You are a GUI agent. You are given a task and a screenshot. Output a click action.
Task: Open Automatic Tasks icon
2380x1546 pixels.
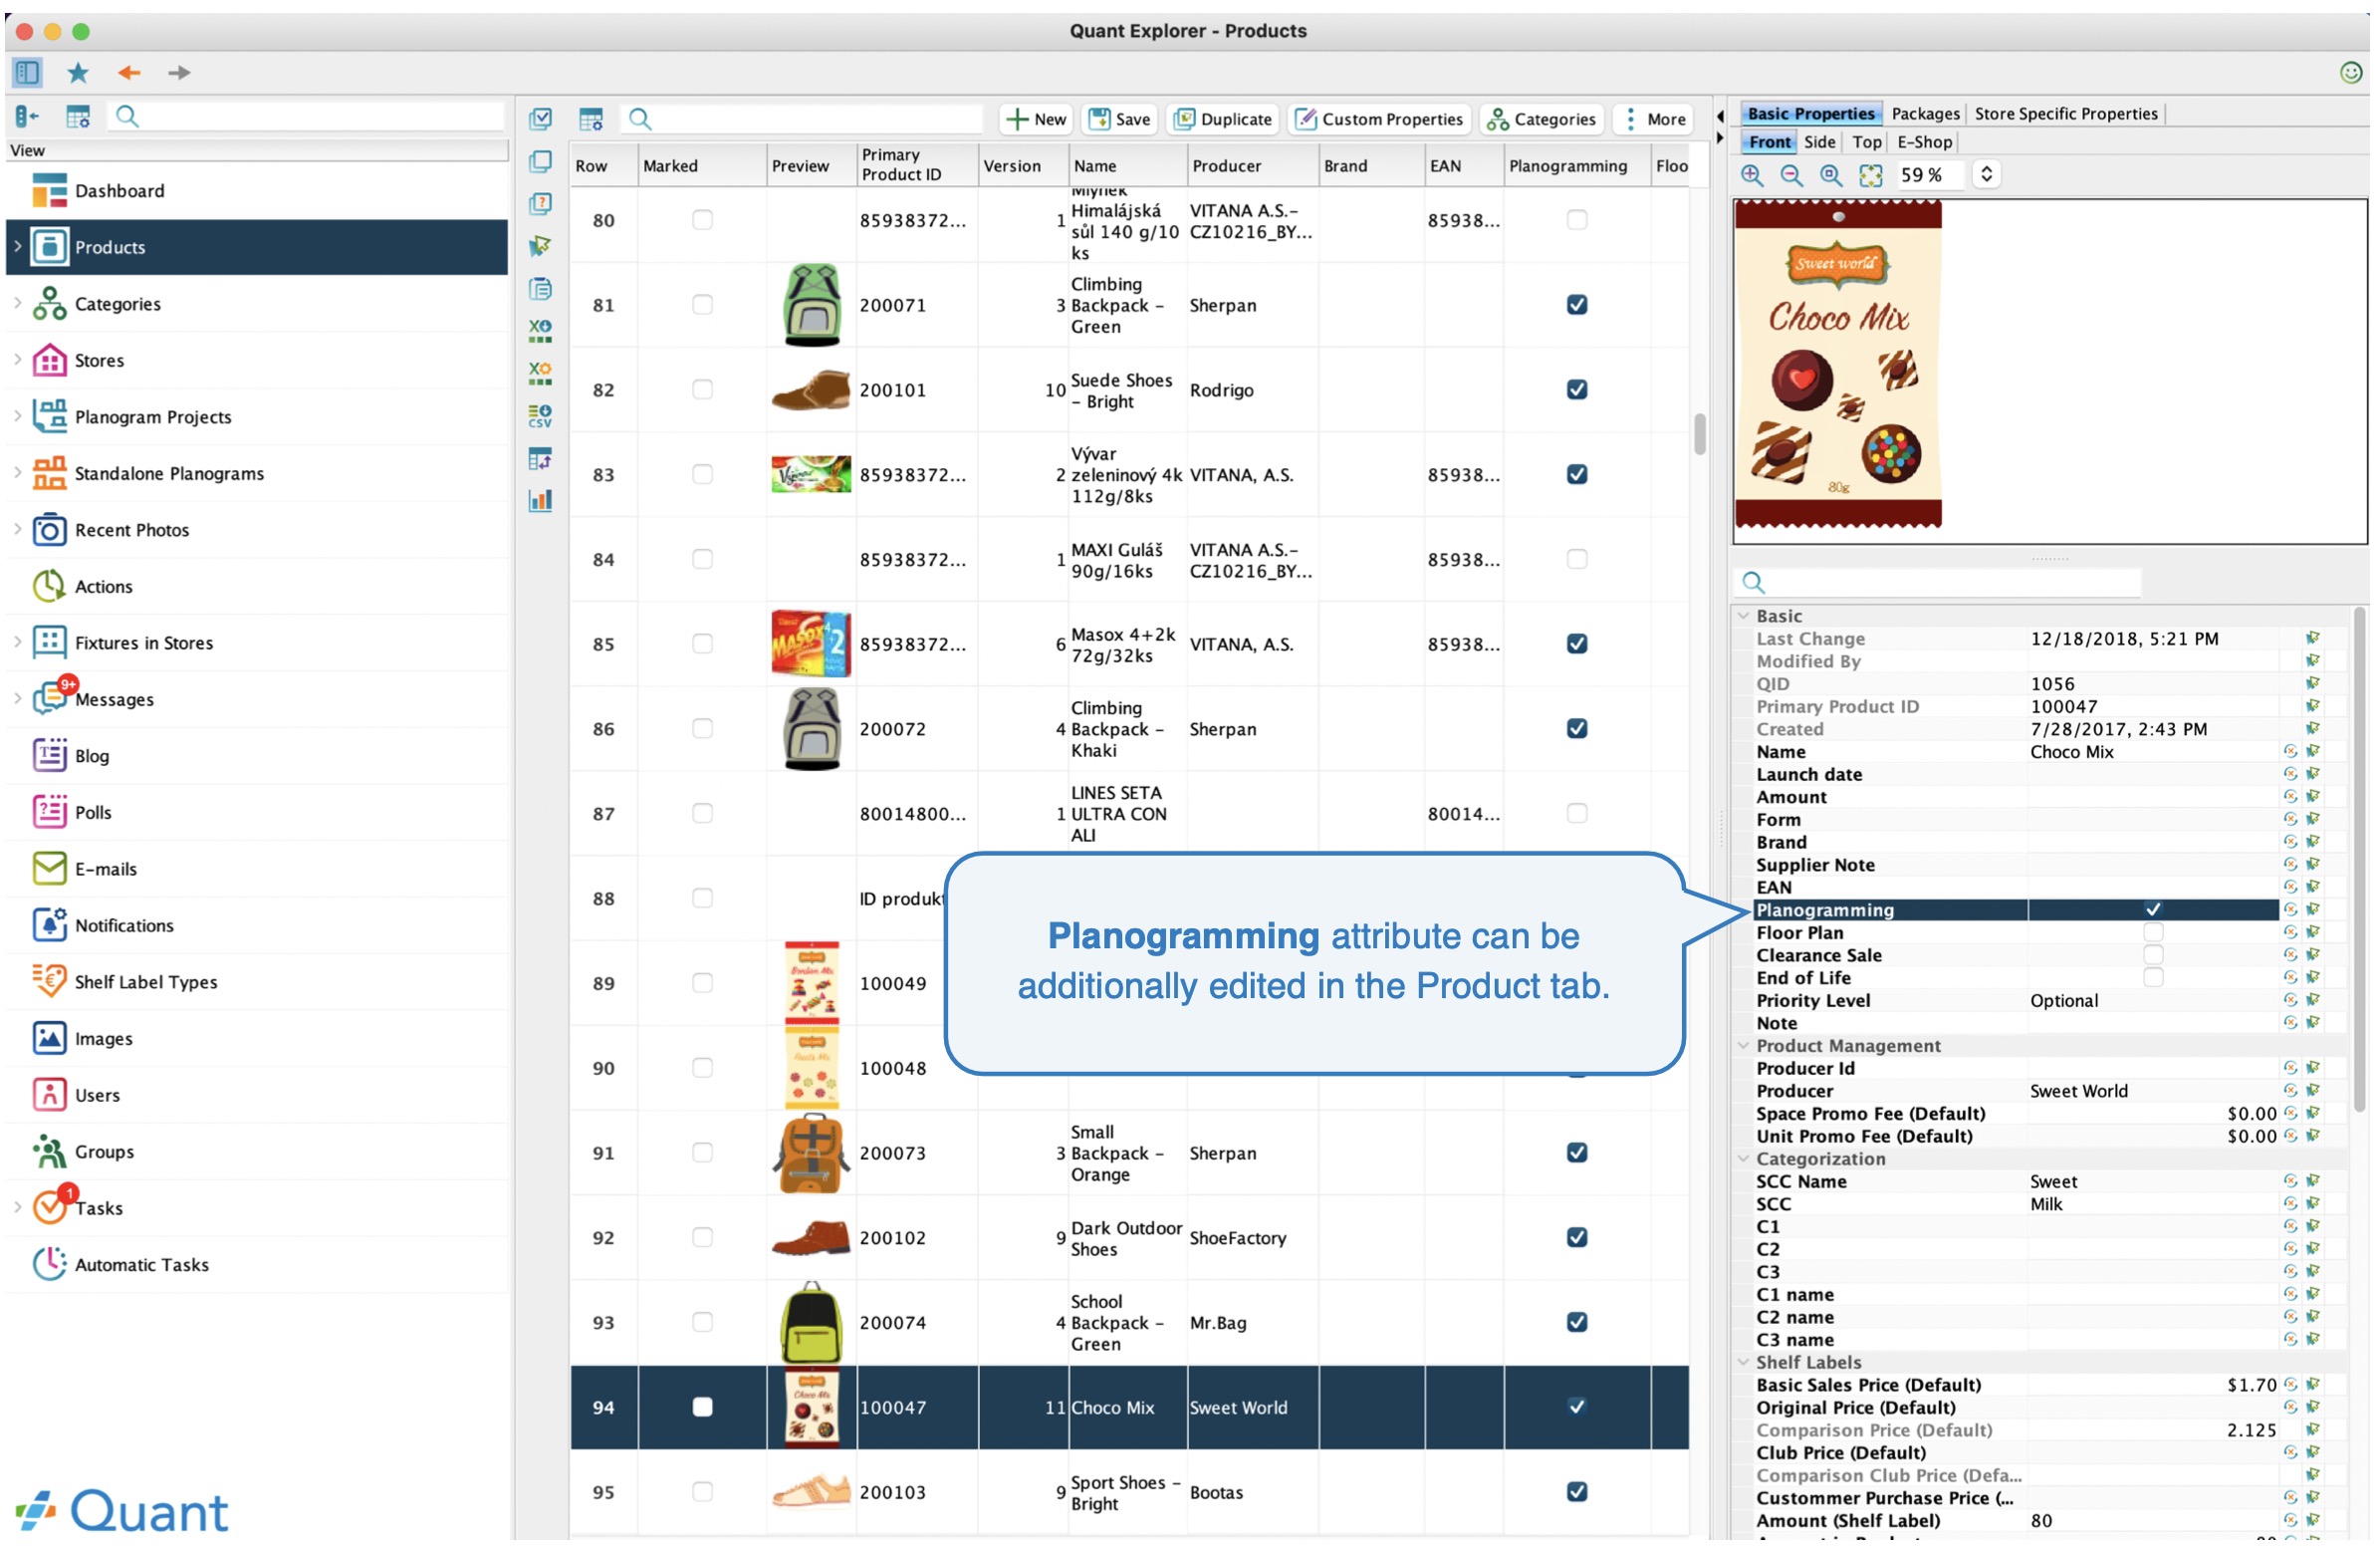pos(49,1264)
